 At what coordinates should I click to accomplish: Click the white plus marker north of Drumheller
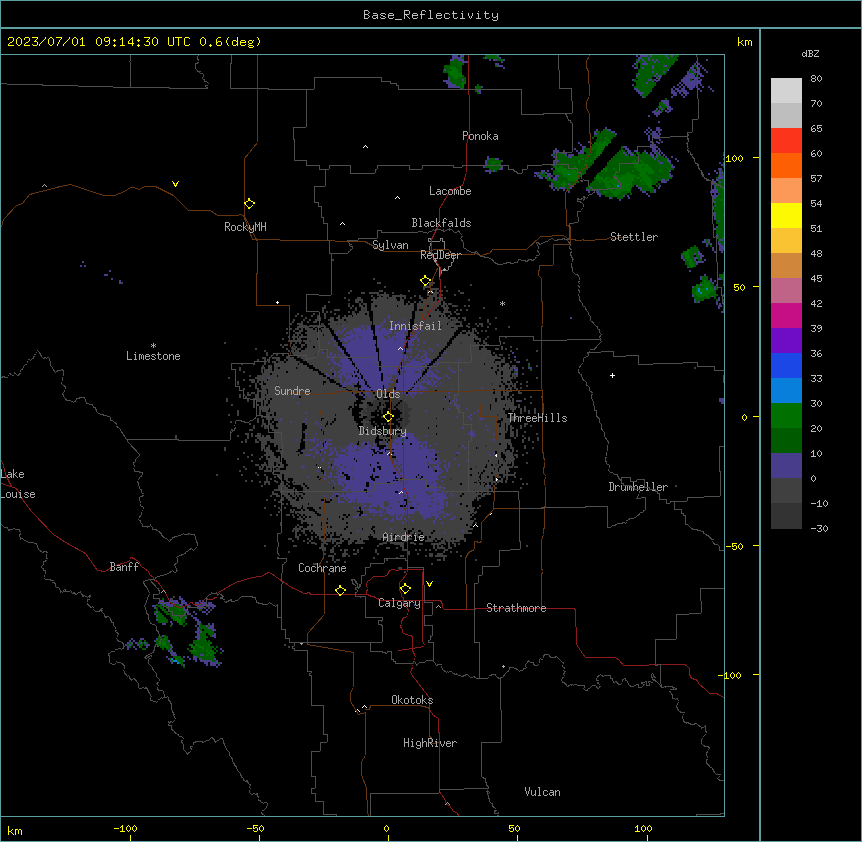[612, 375]
